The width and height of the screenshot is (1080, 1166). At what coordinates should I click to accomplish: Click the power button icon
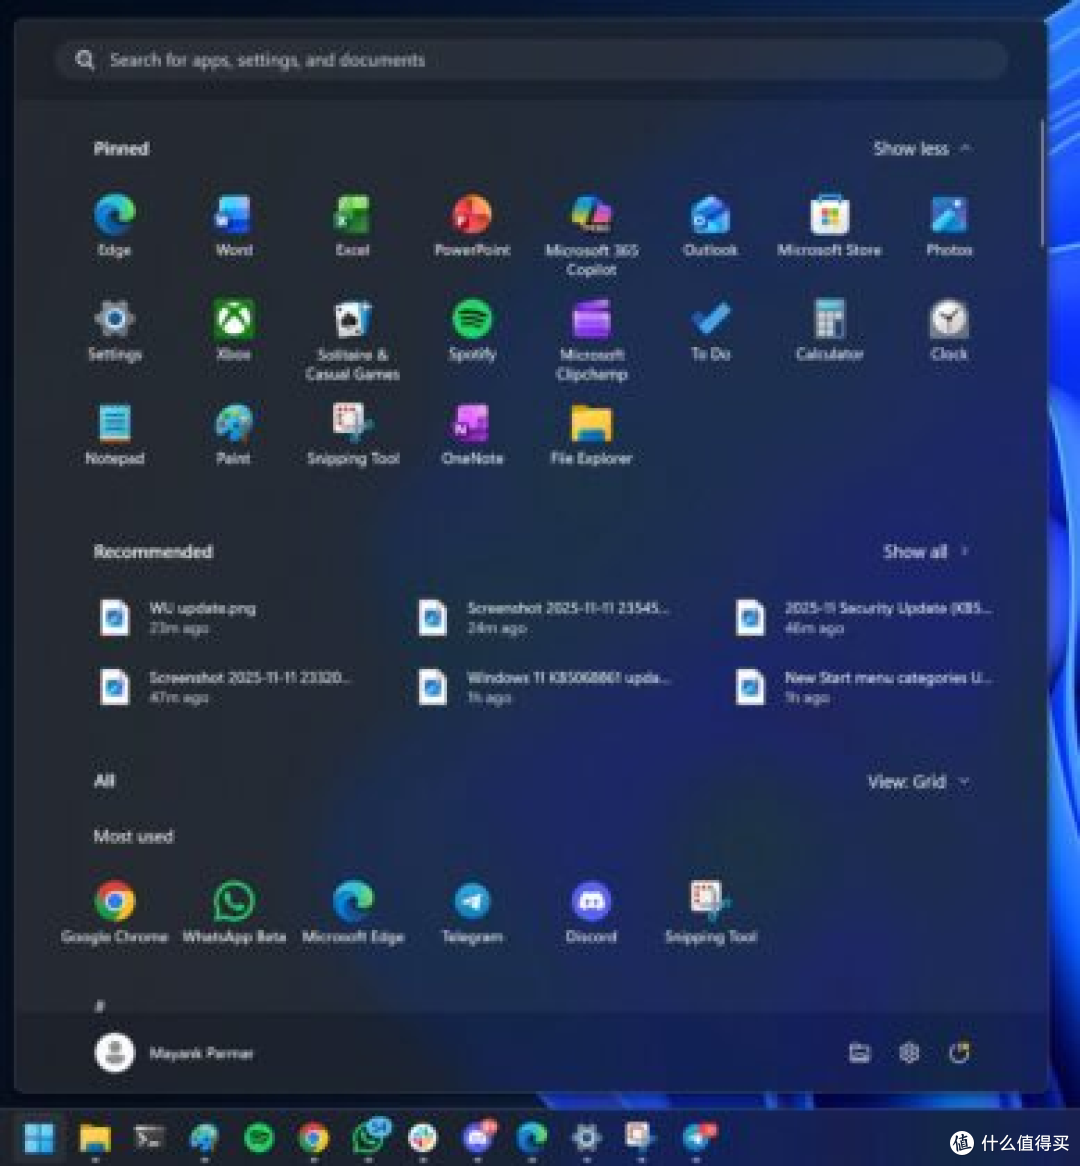959,1053
